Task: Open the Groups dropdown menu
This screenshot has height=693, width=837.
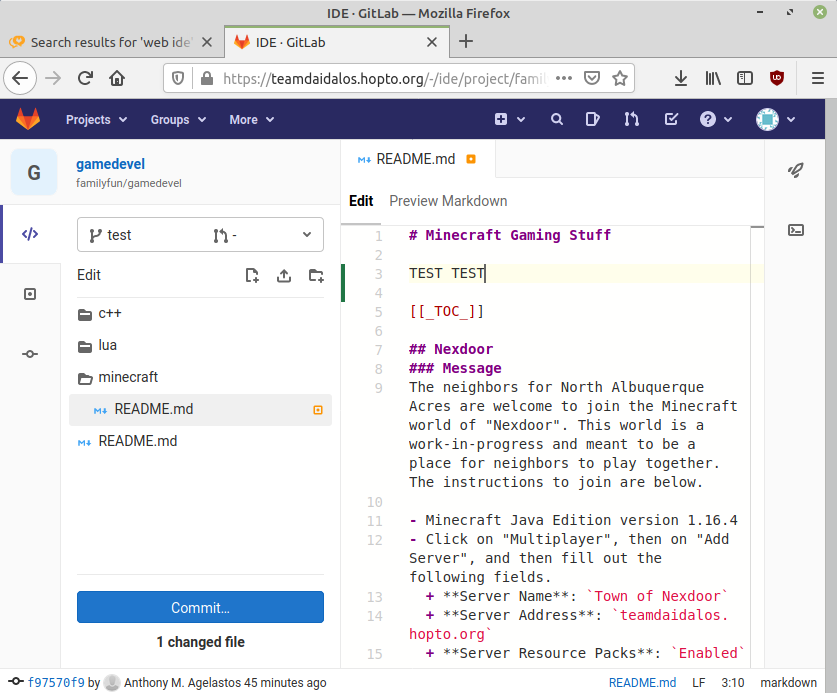Action: point(178,120)
